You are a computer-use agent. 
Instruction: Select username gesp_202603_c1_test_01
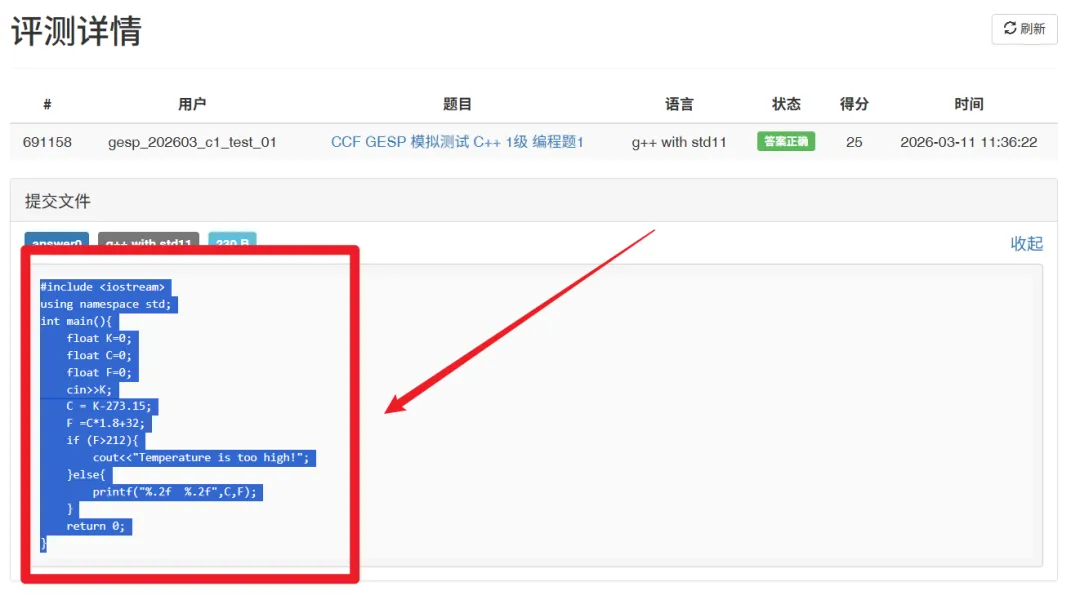pos(192,142)
